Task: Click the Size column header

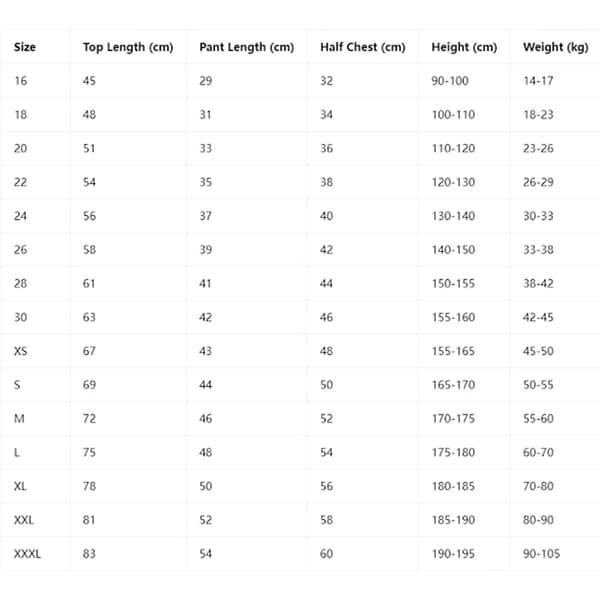Action: [x=25, y=47]
